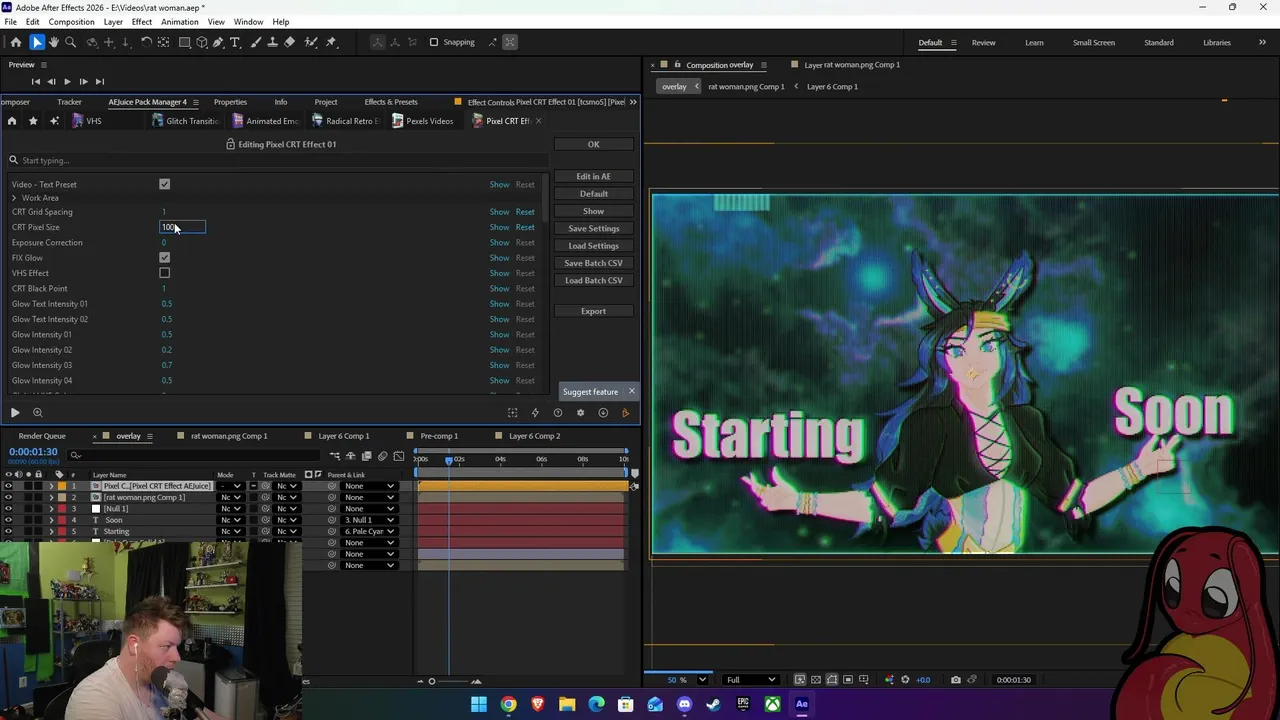Hide Soon text layer eye
This screenshot has height=720, width=1280.
tap(8, 520)
